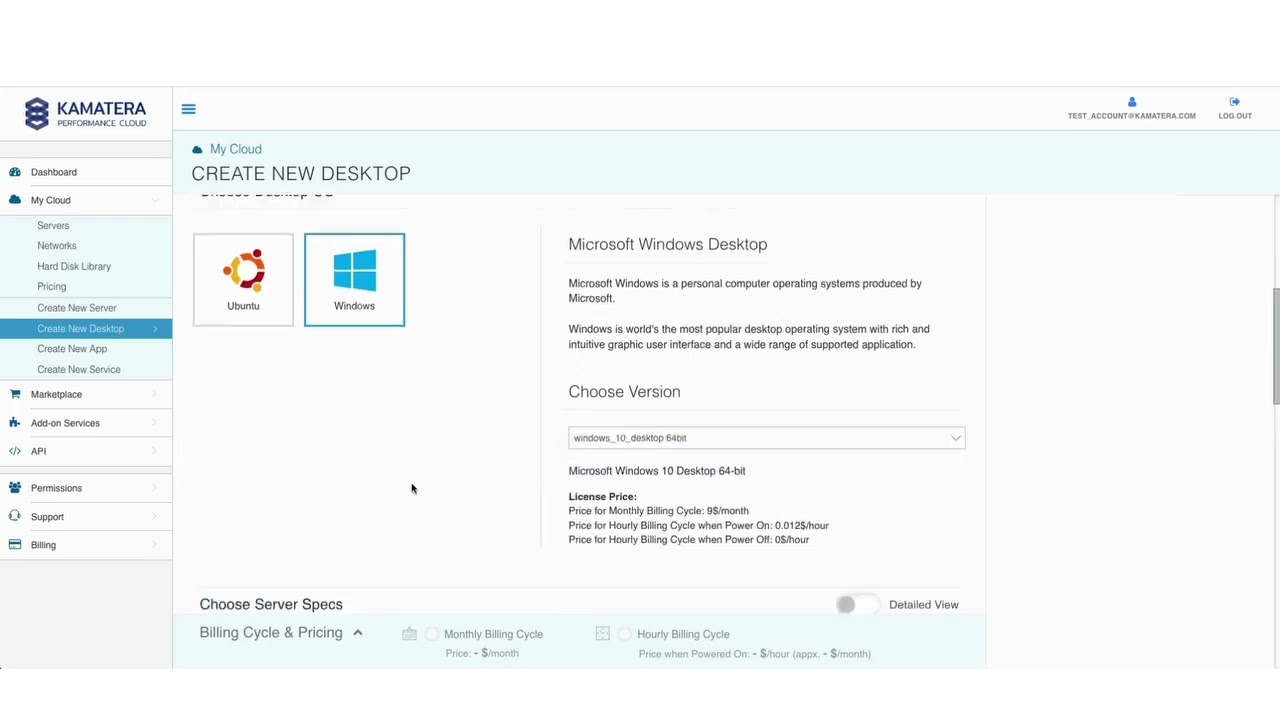Image resolution: width=1280 pixels, height=720 pixels.
Task: Select Create New Desktop menu item
Action: (x=86, y=328)
